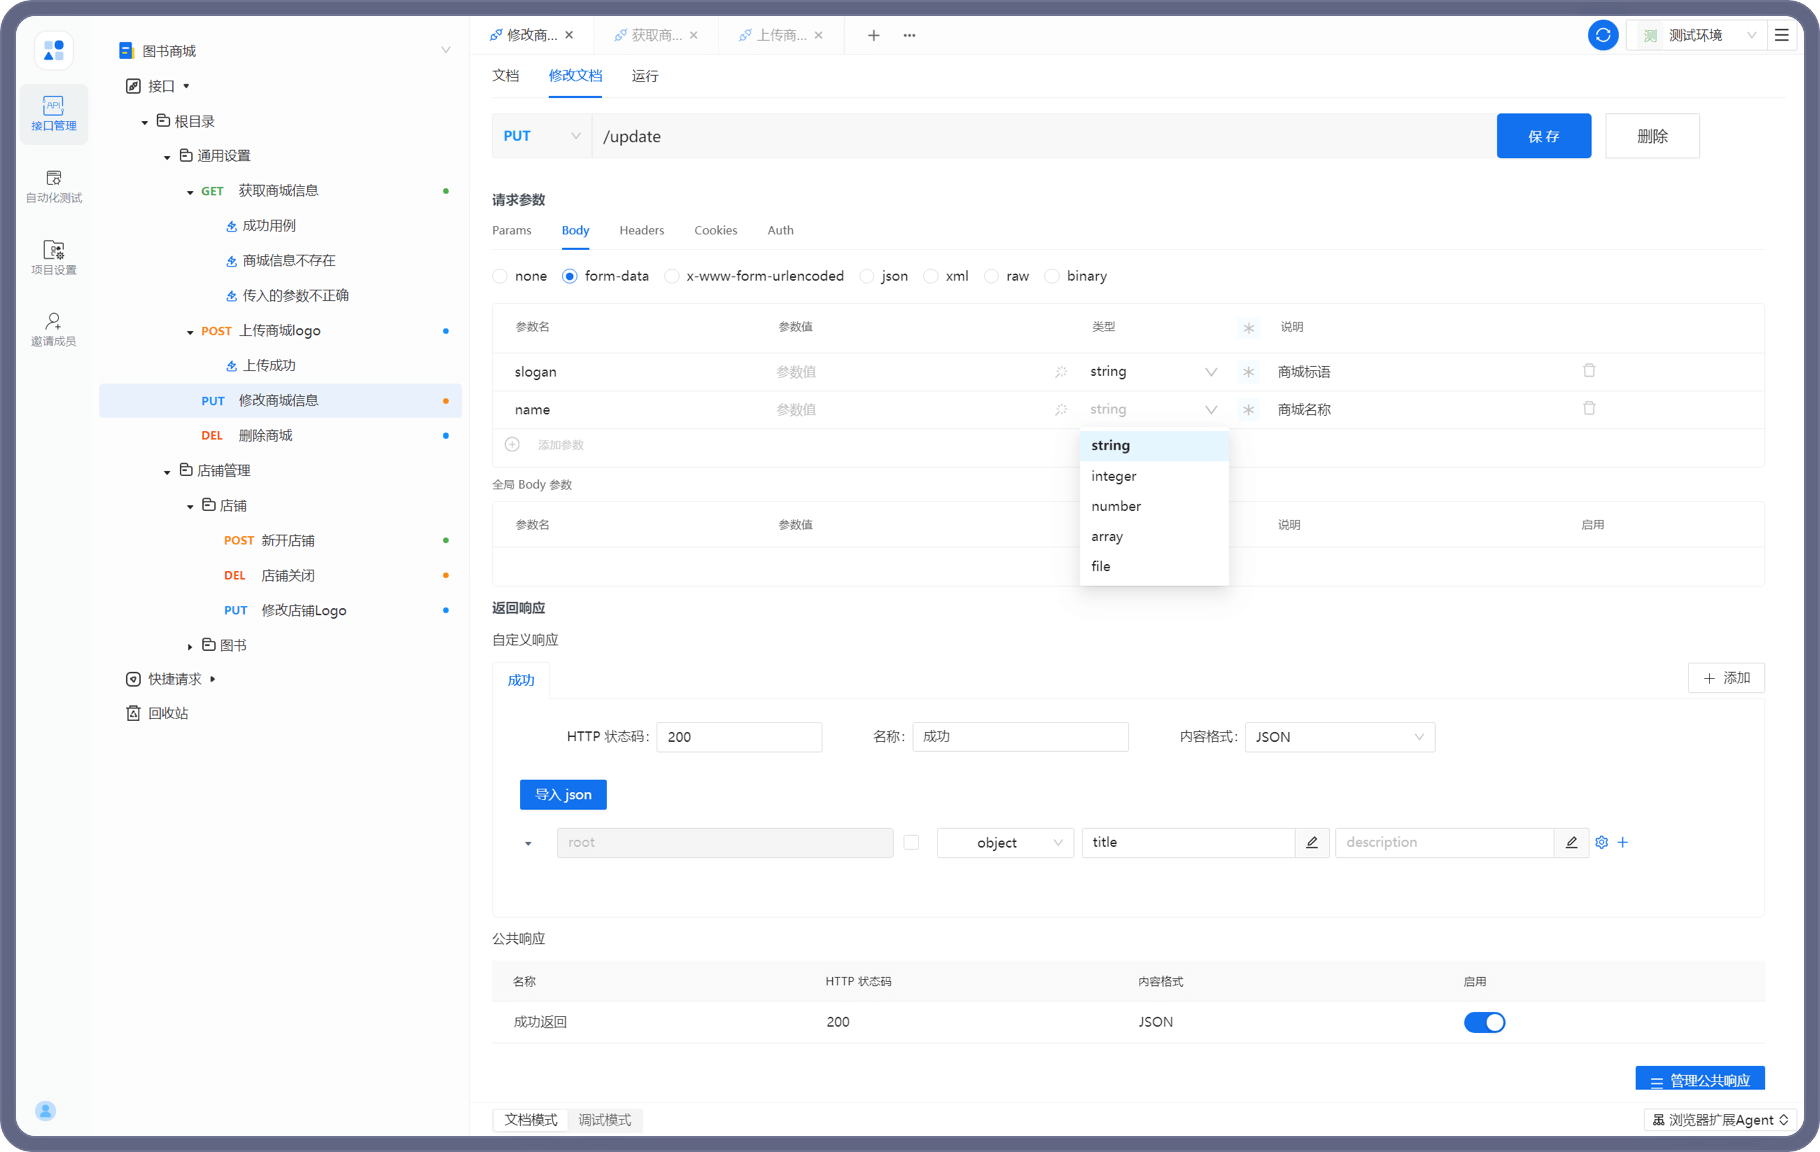Click the user avatar icon at bottom left
The height and width of the screenshot is (1152, 1820).
click(x=45, y=1111)
